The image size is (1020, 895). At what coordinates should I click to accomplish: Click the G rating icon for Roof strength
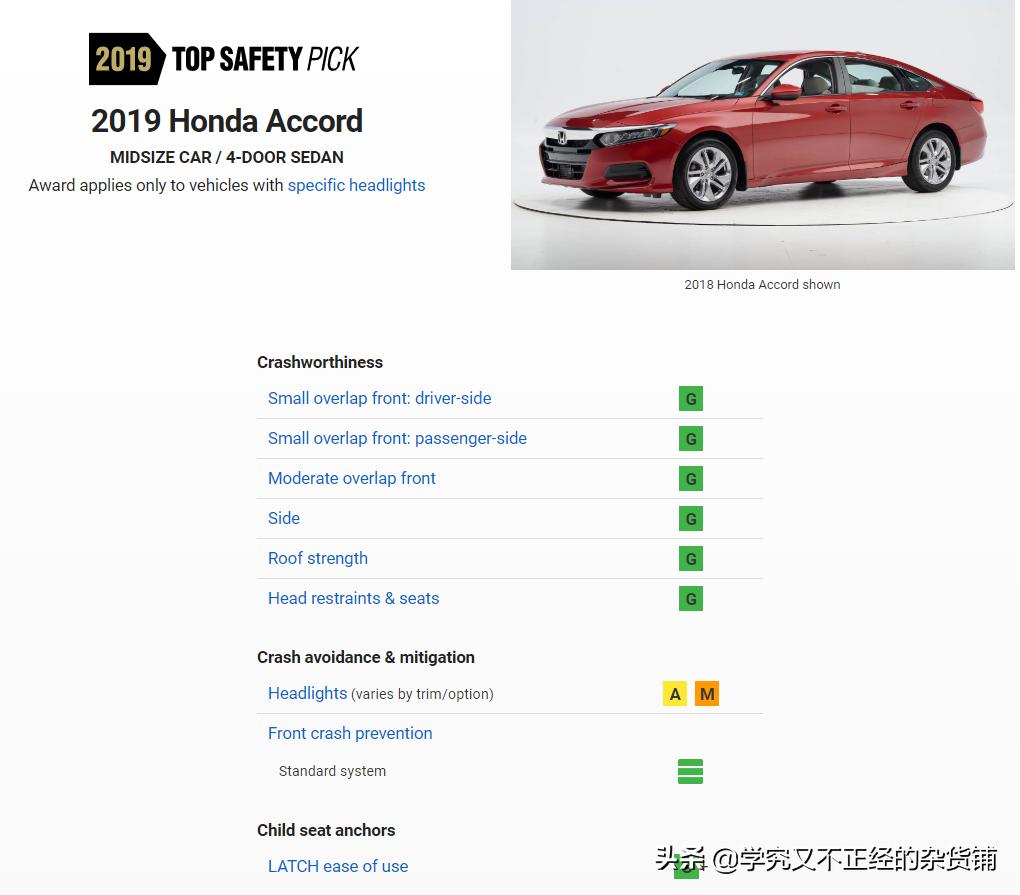(690, 559)
